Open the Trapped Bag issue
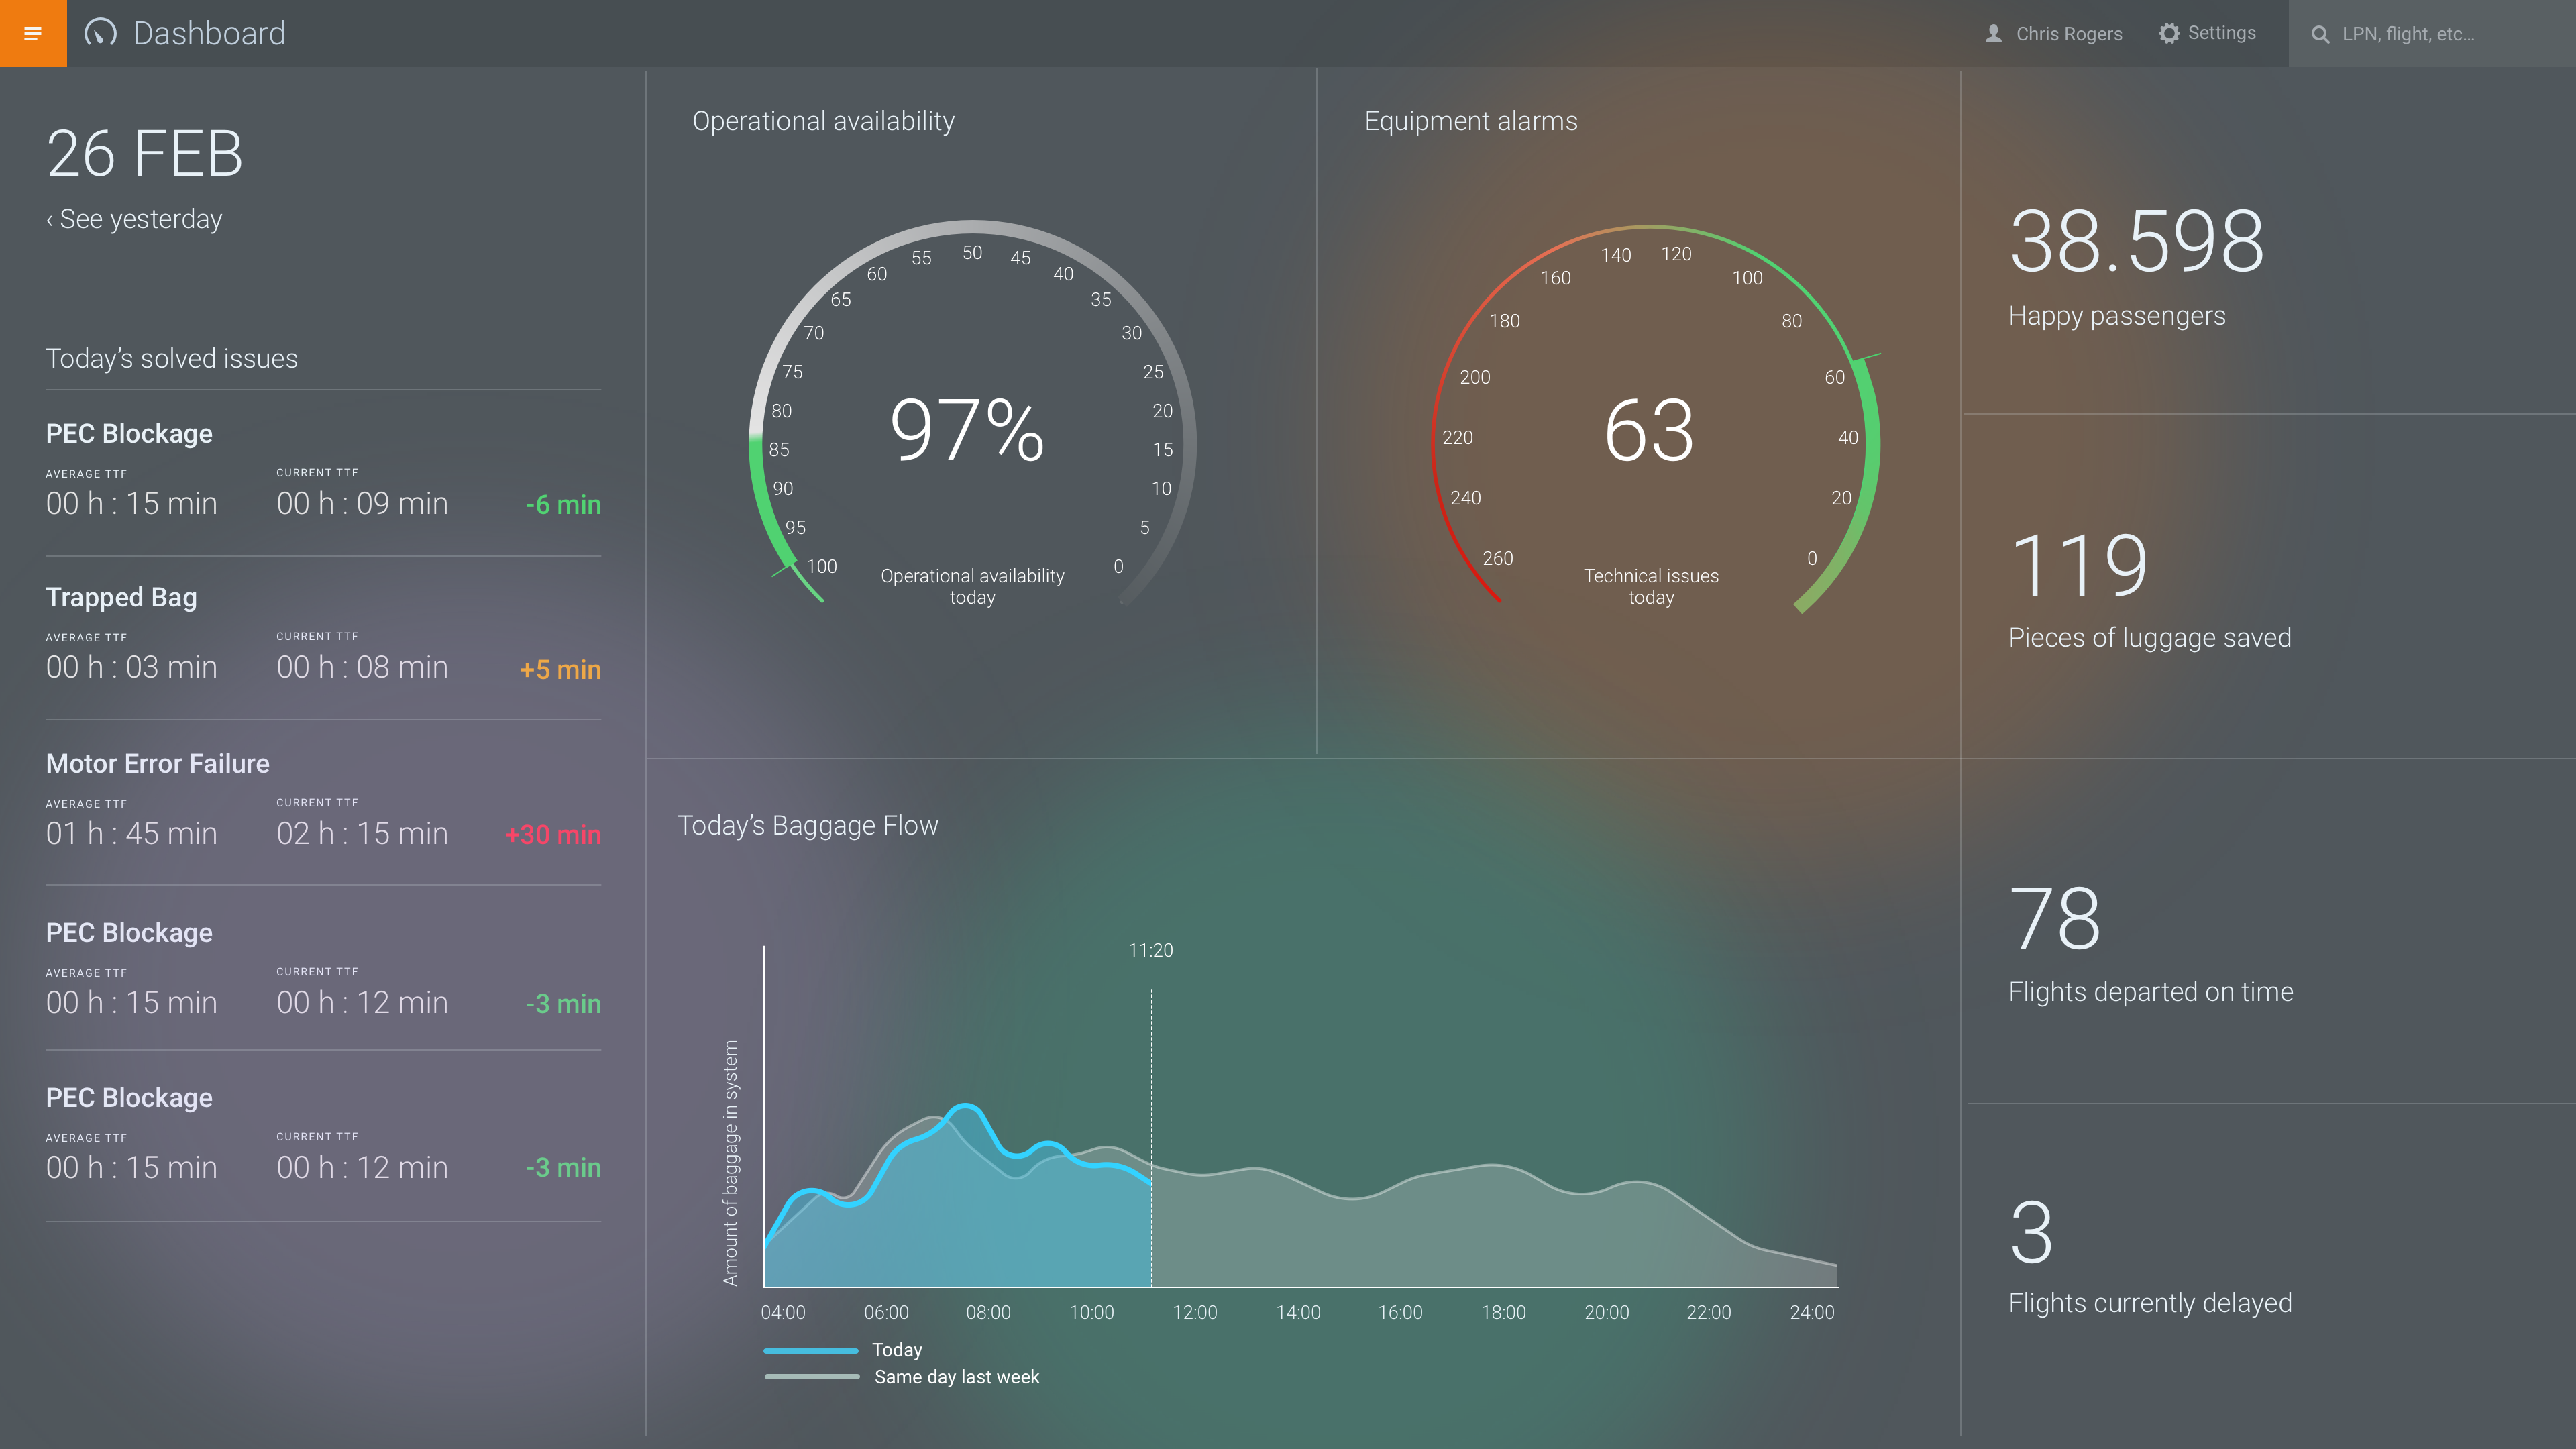The width and height of the screenshot is (2576, 1449). 121,597
